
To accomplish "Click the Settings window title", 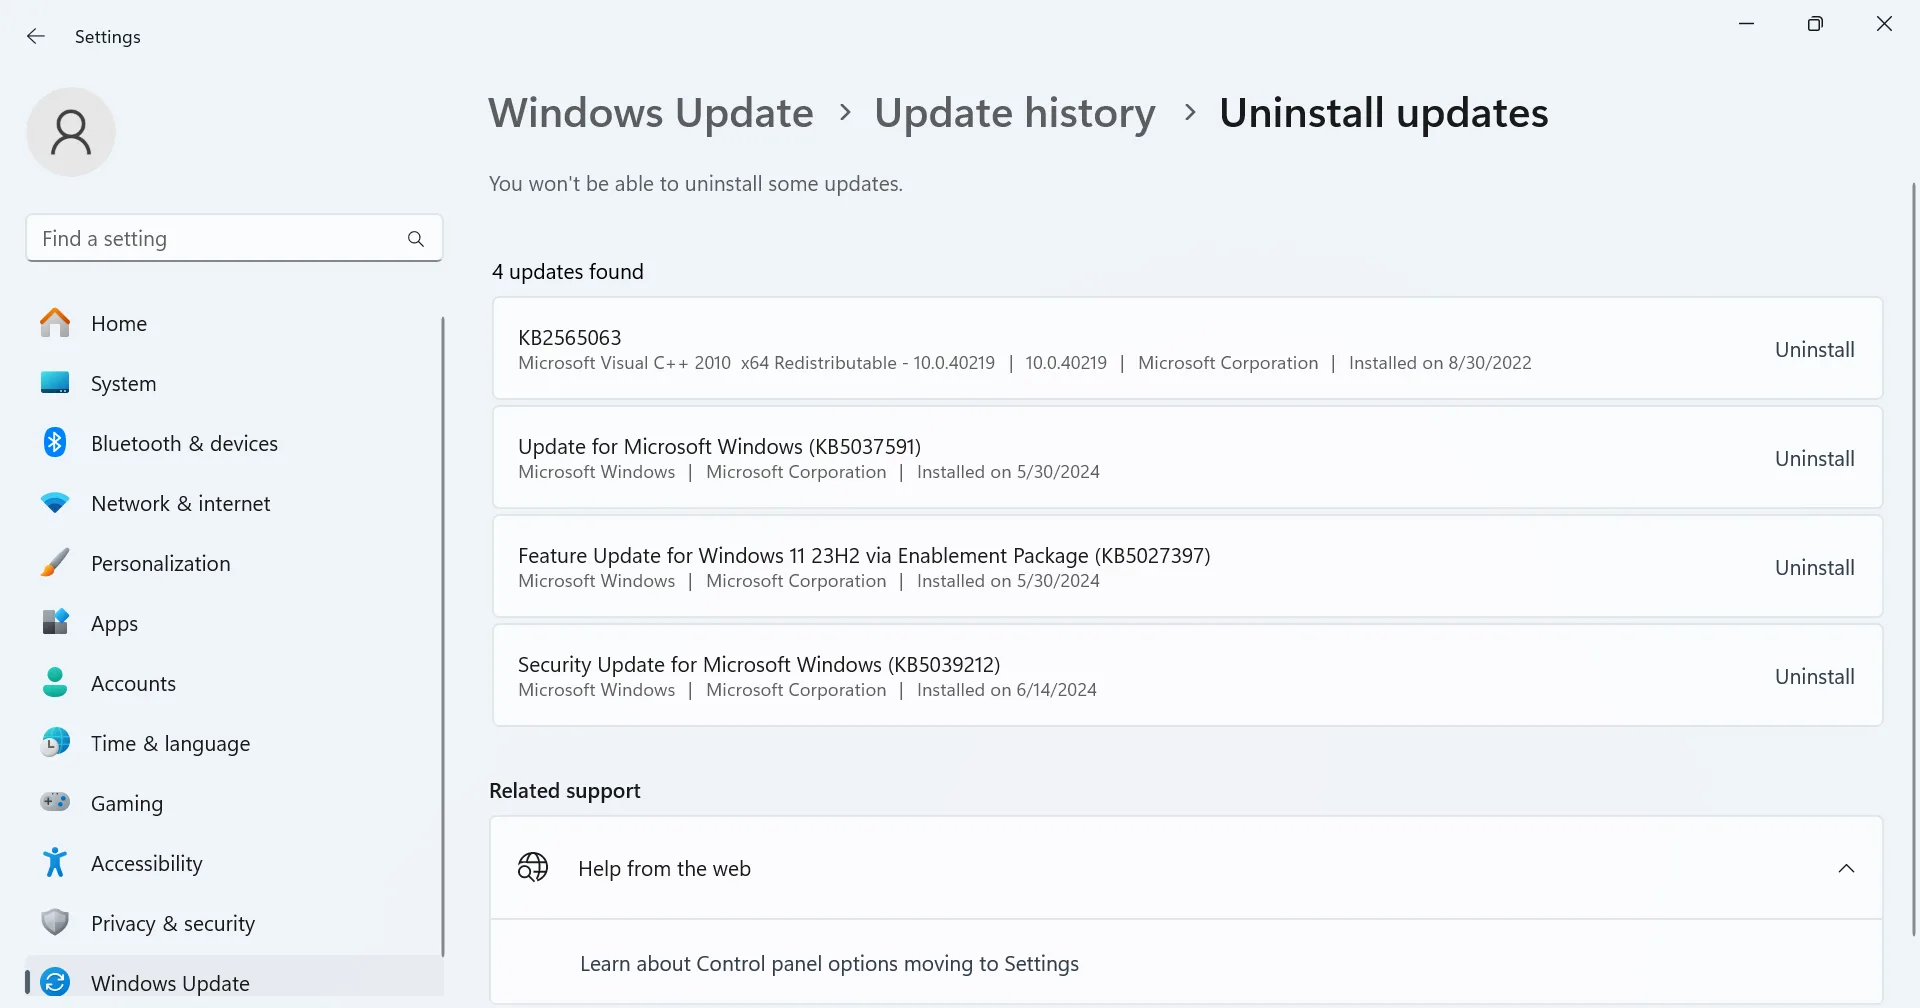I will pyautogui.click(x=107, y=37).
